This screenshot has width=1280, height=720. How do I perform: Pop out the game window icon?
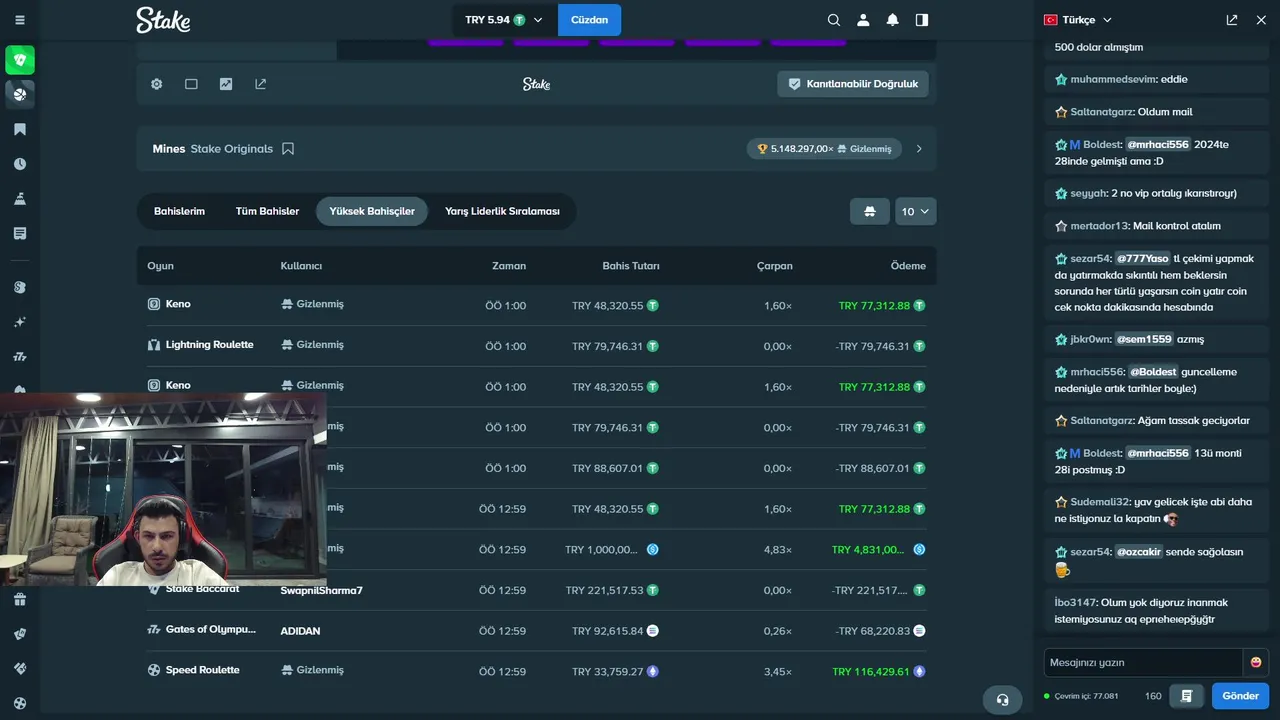click(x=261, y=84)
